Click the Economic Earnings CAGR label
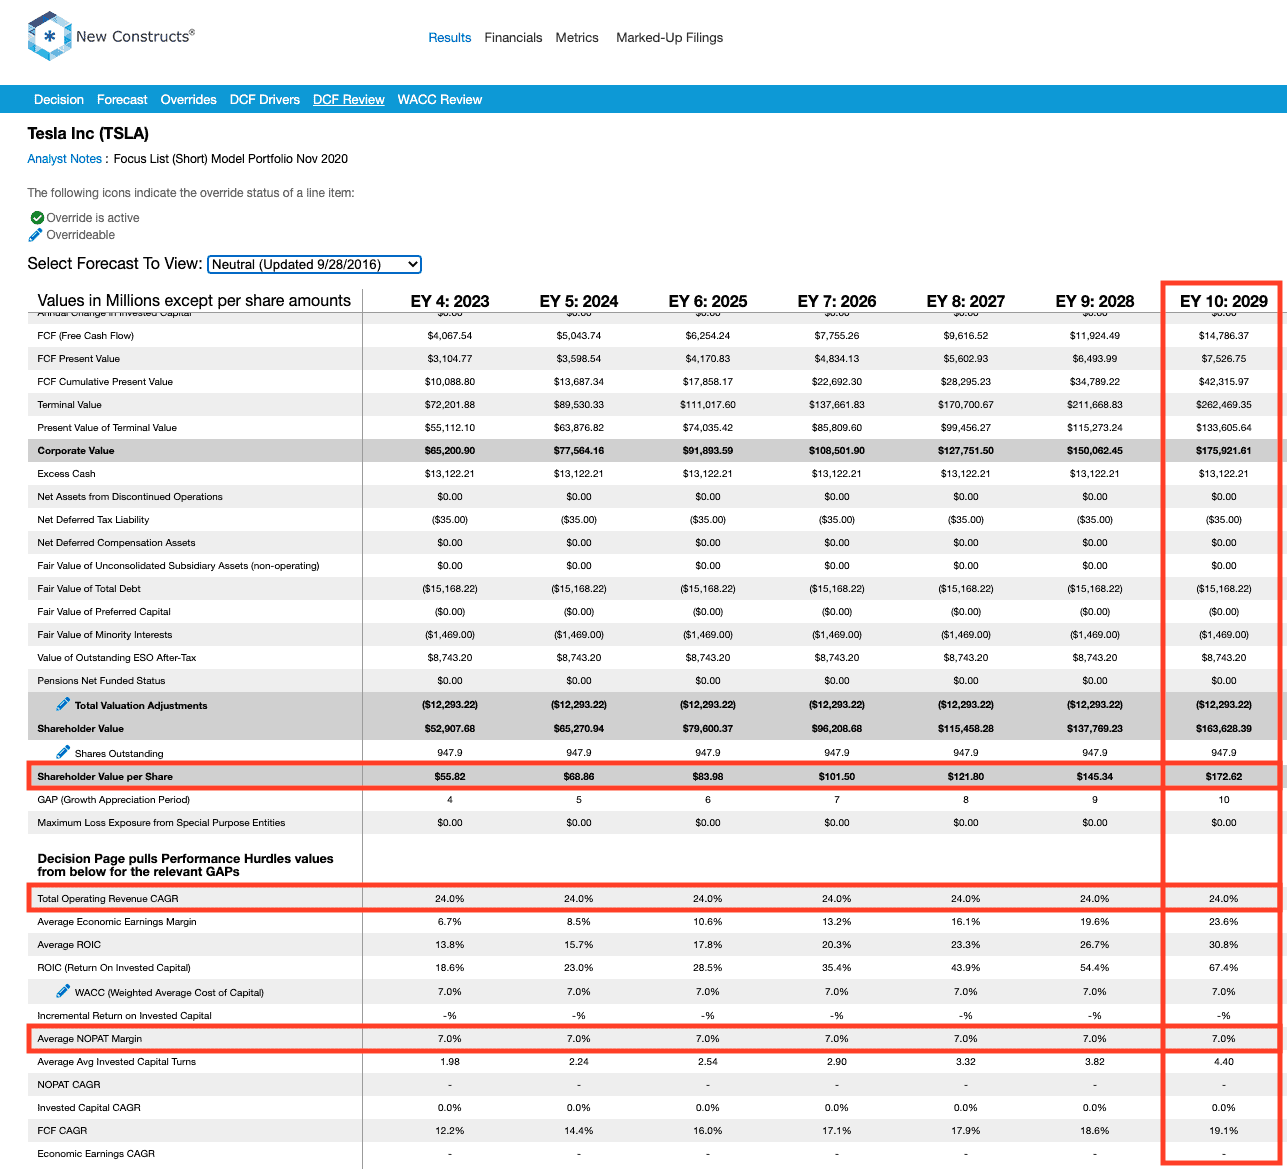 pos(96,1154)
